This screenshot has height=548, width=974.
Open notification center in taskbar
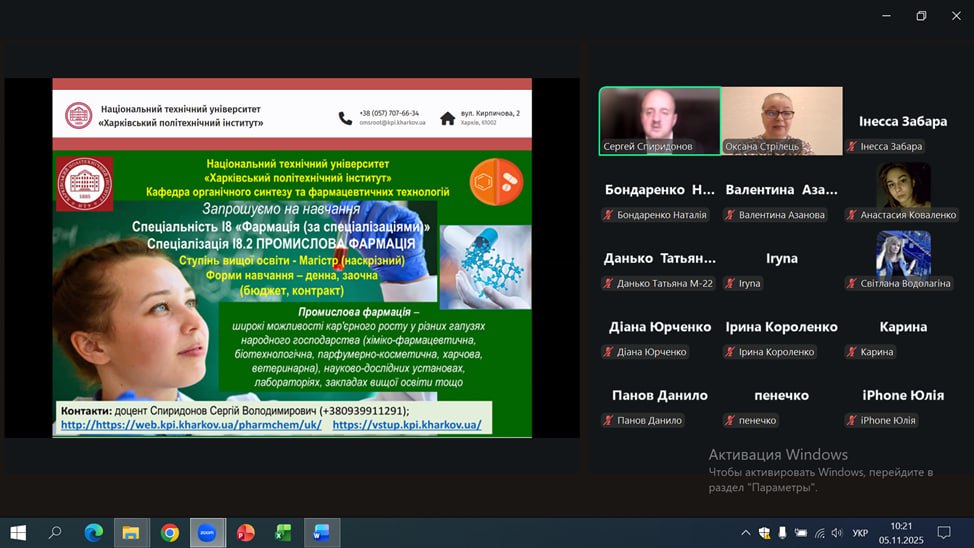[x=944, y=533]
